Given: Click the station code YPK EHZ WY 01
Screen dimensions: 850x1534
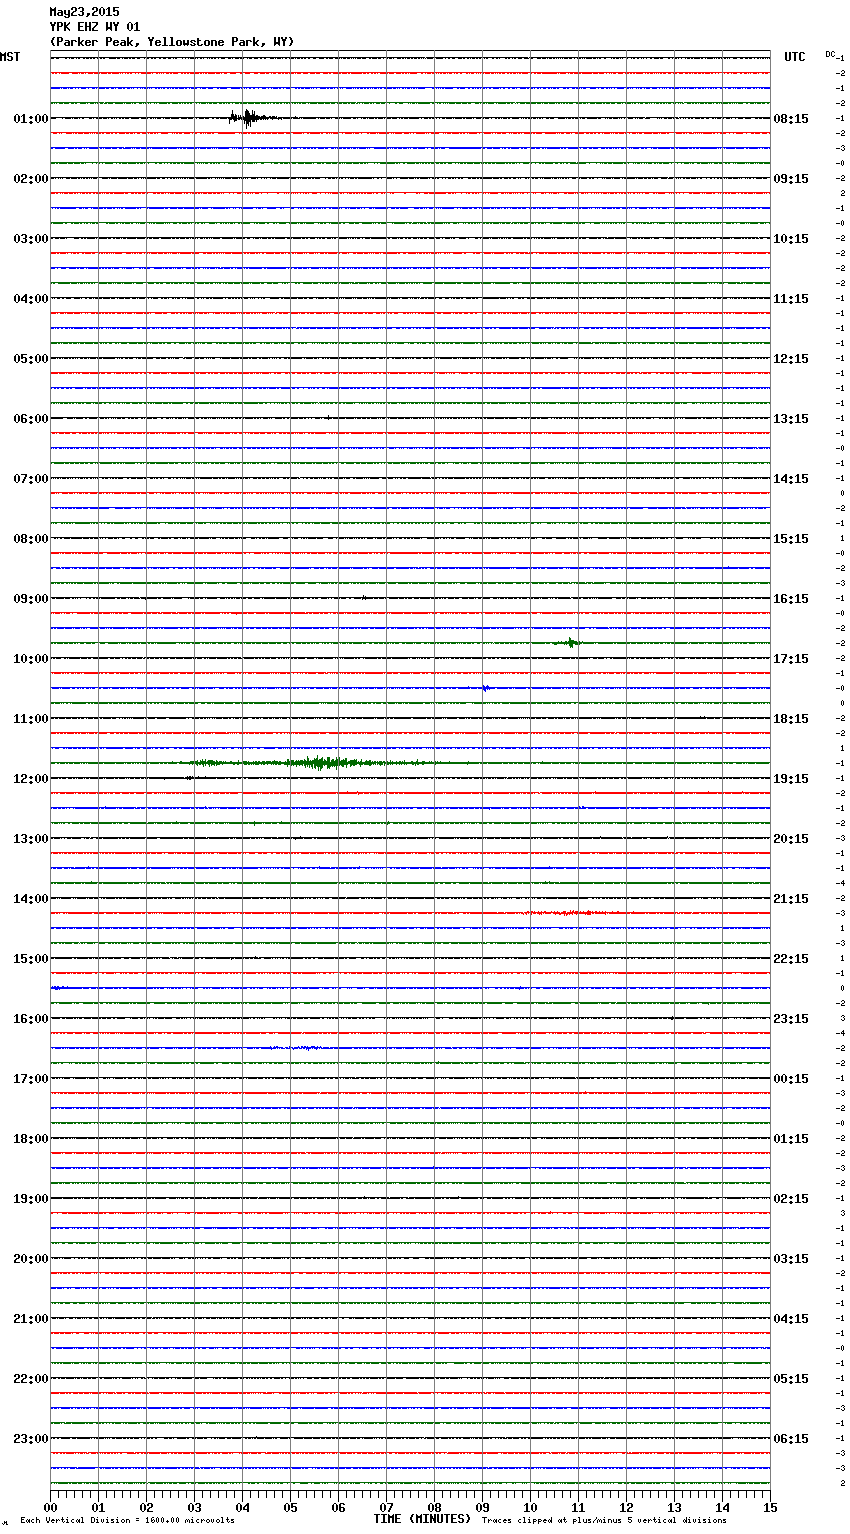Looking at the screenshot, I should coord(95,27).
